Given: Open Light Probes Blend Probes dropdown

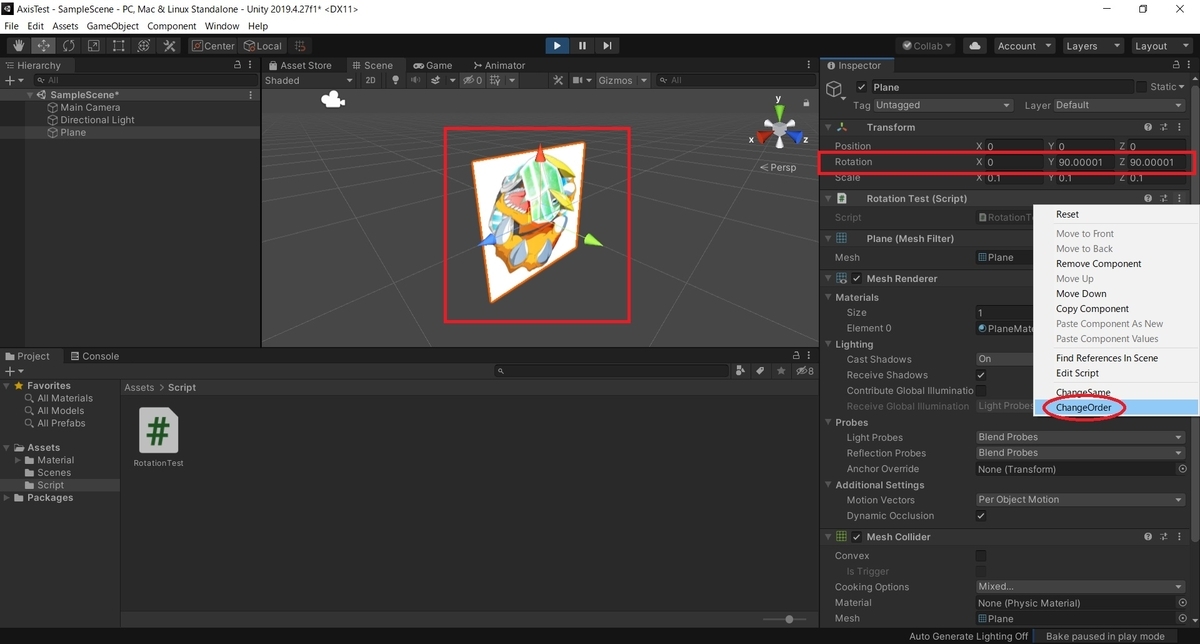Looking at the screenshot, I should [1080, 437].
